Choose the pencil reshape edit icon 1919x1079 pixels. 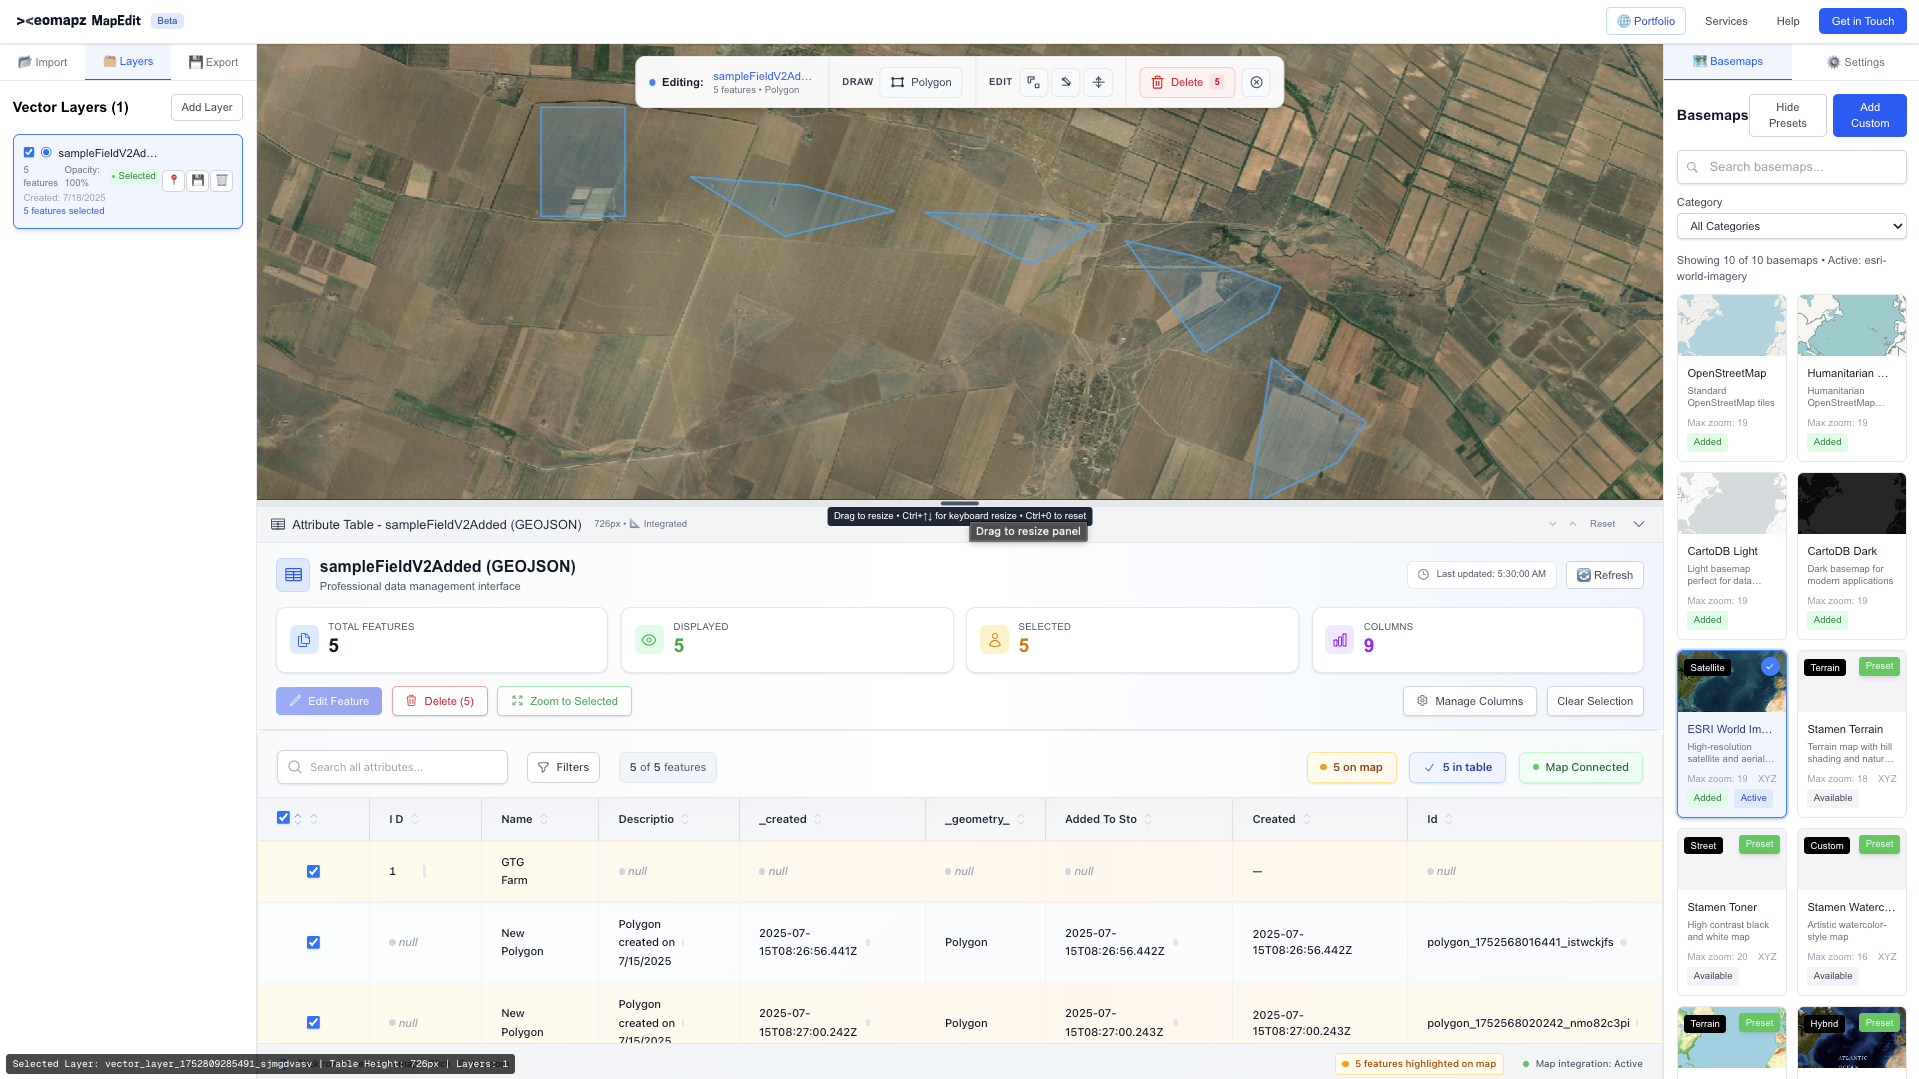[1066, 82]
